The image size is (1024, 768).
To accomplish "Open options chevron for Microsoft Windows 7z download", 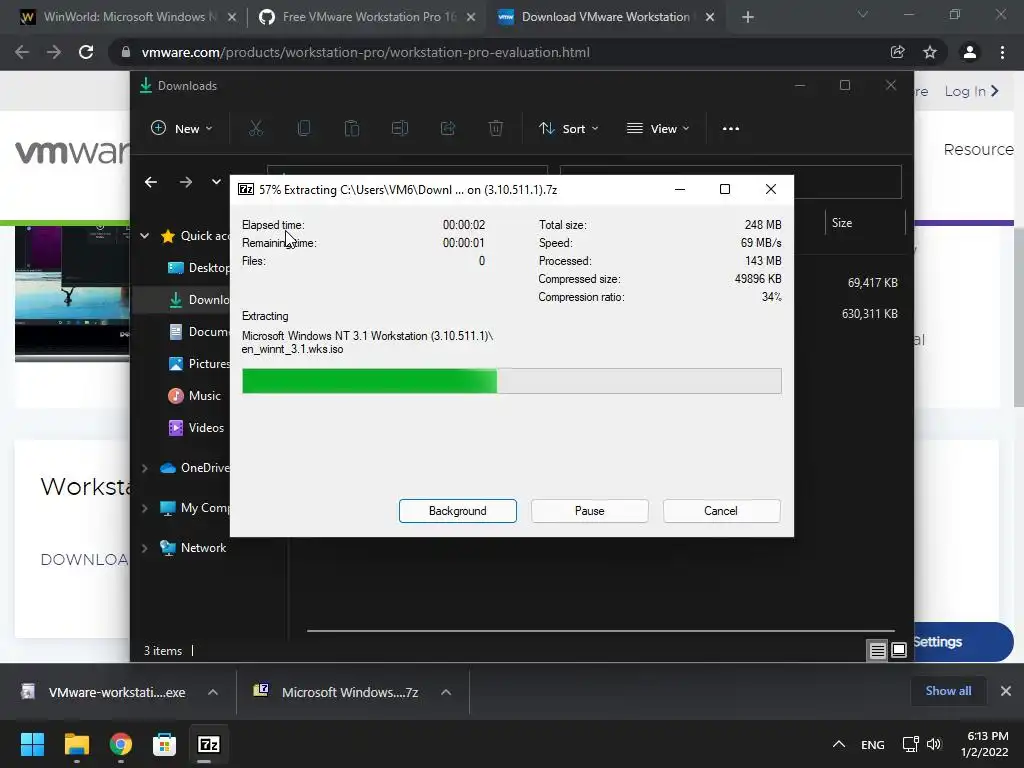I will [446, 692].
